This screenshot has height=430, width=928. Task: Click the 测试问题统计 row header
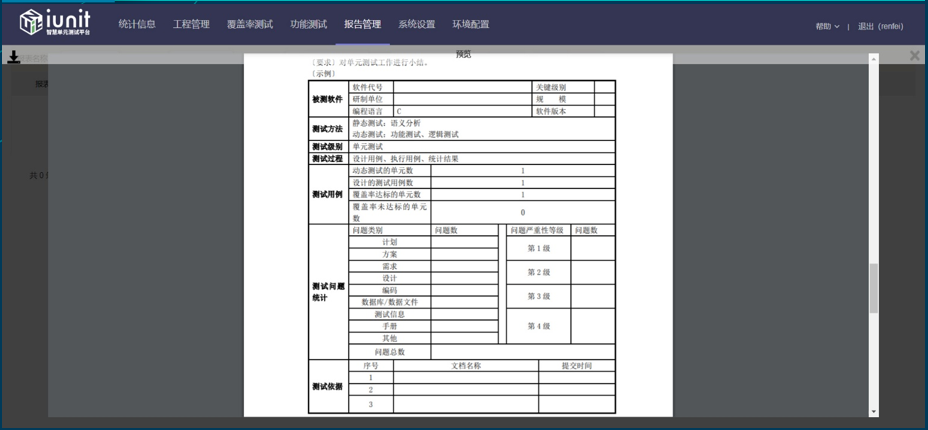click(x=328, y=292)
